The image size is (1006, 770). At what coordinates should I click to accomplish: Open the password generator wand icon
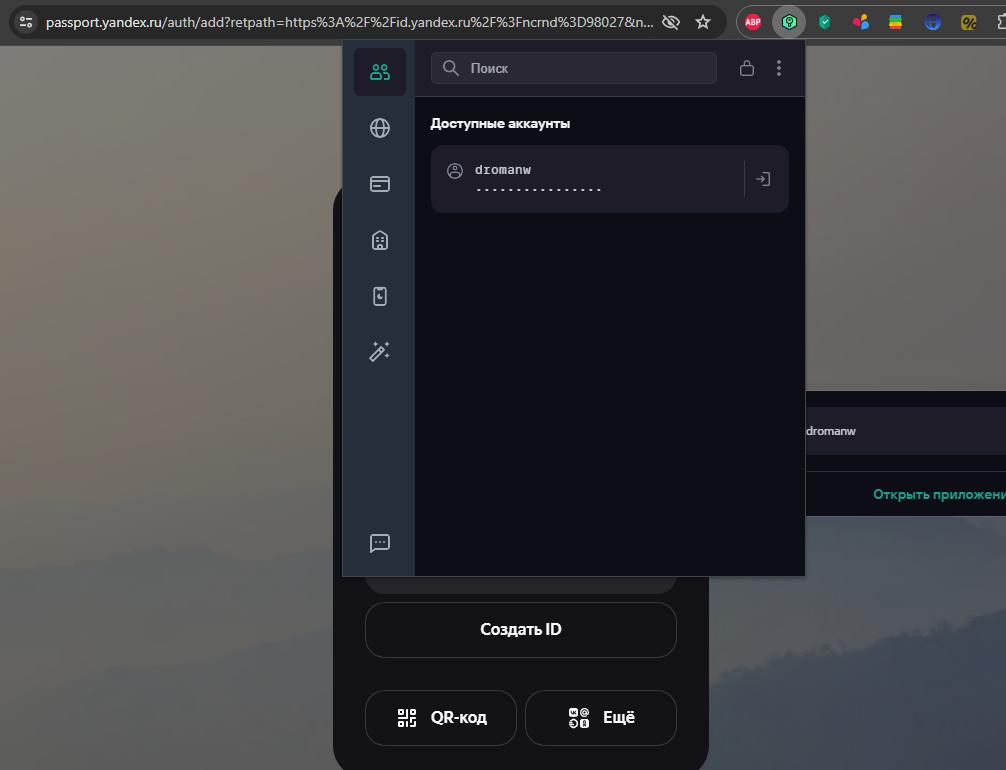tap(380, 352)
